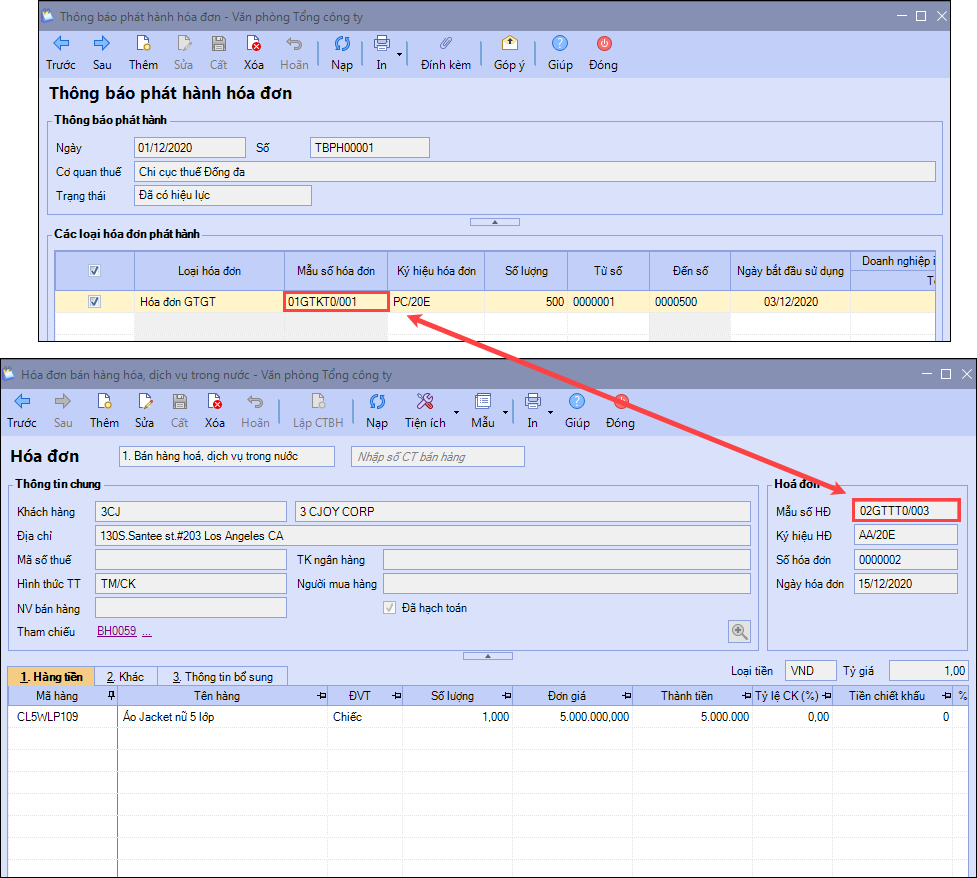
Task: Expand Mẫu dropdown arrow
Action: (x=505, y=413)
